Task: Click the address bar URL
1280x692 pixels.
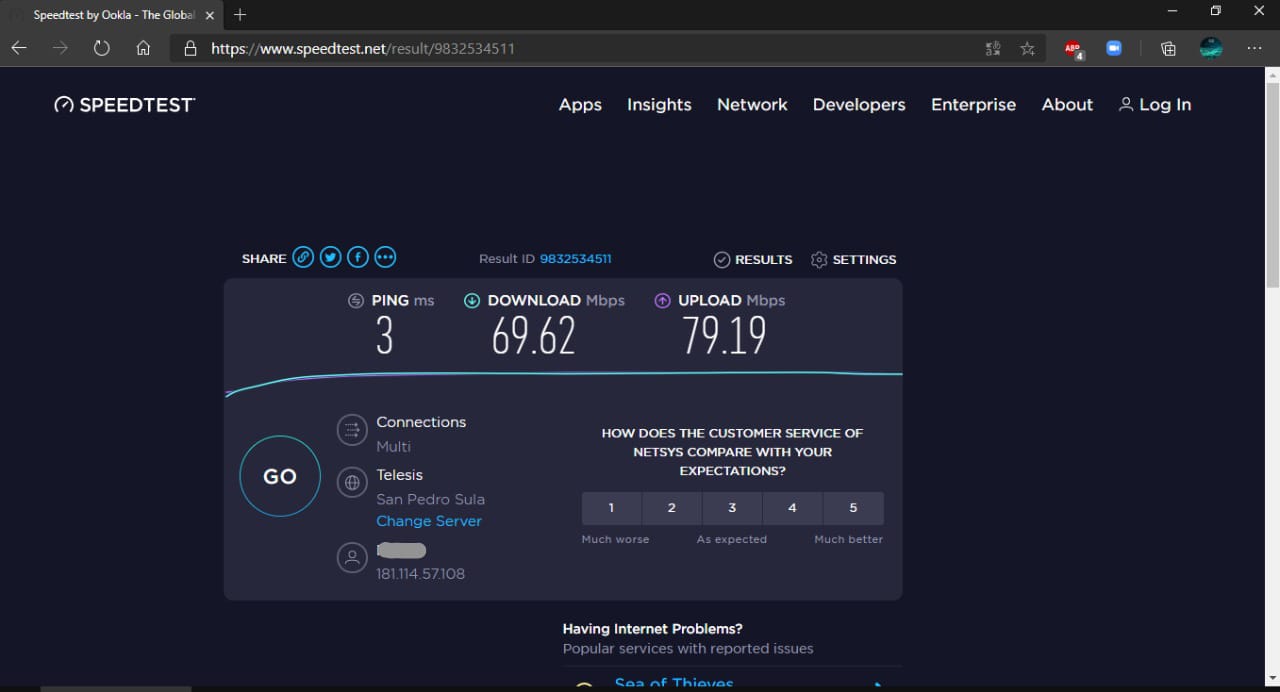Action: click(363, 48)
